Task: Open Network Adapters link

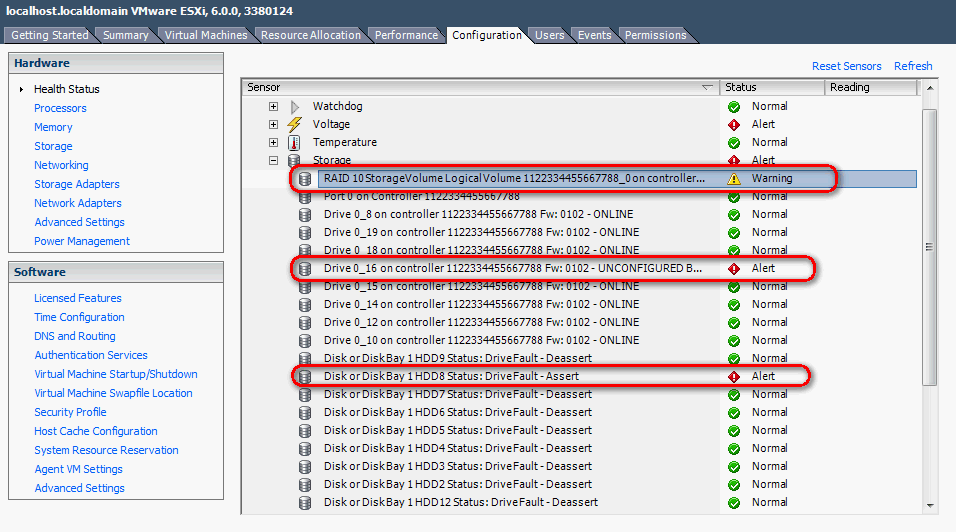Action: [77, 203]
